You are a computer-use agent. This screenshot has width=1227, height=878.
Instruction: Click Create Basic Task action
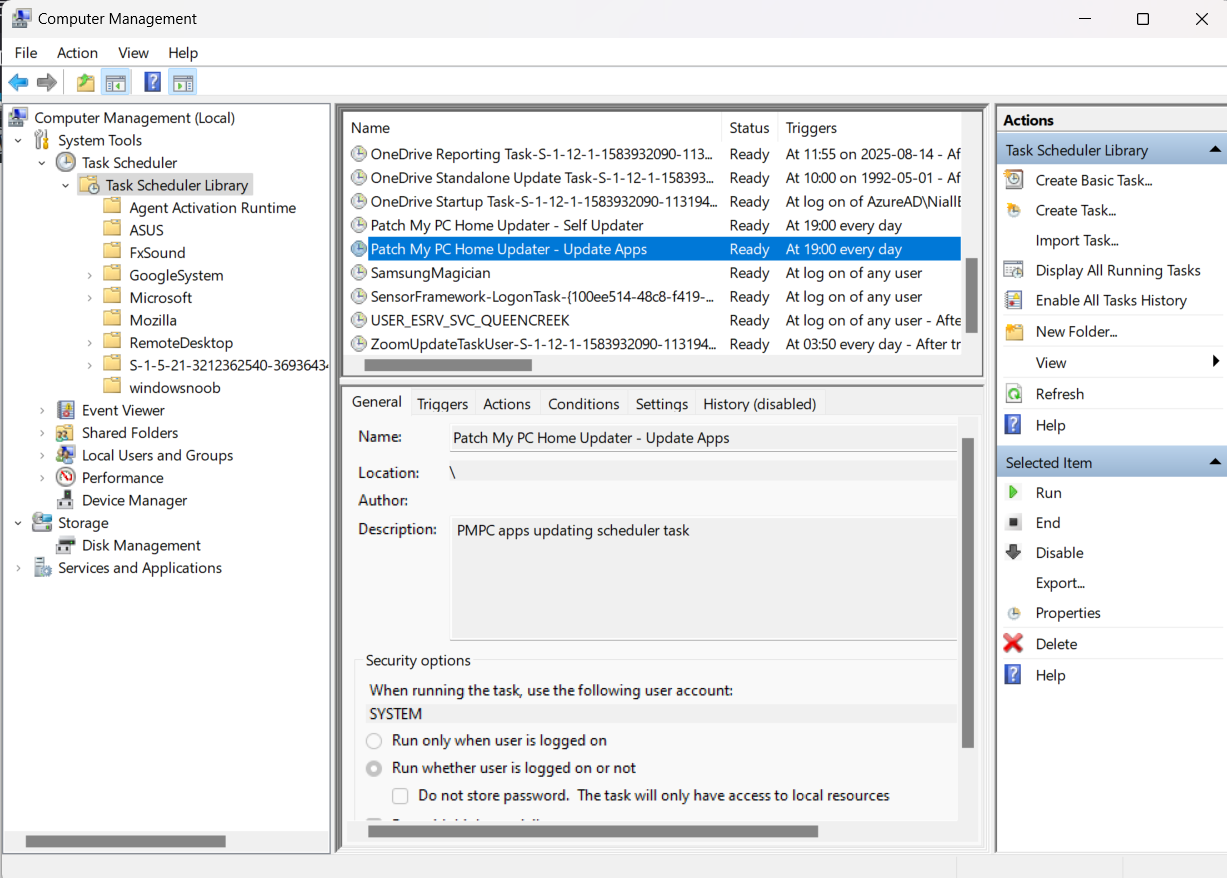point(1093,180)
